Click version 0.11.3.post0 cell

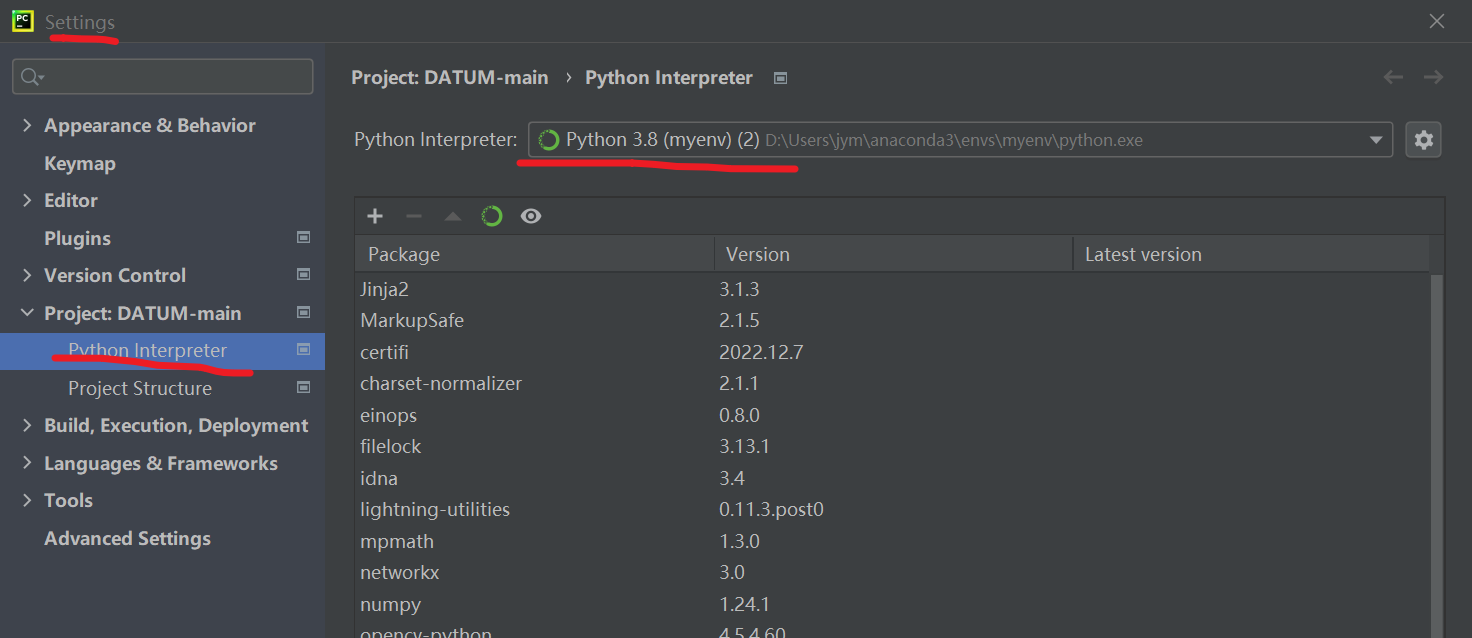click(x=771, y=509)
